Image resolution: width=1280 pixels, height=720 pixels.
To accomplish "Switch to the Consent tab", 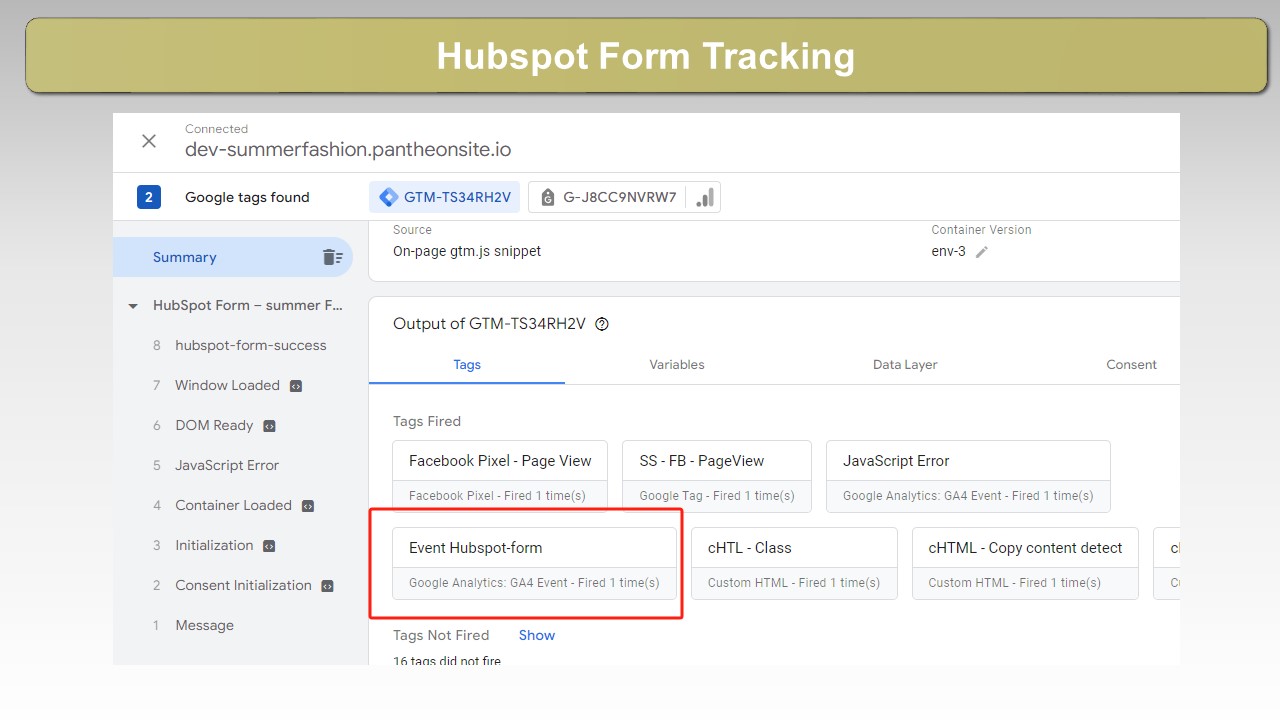I will [1131, 365].
